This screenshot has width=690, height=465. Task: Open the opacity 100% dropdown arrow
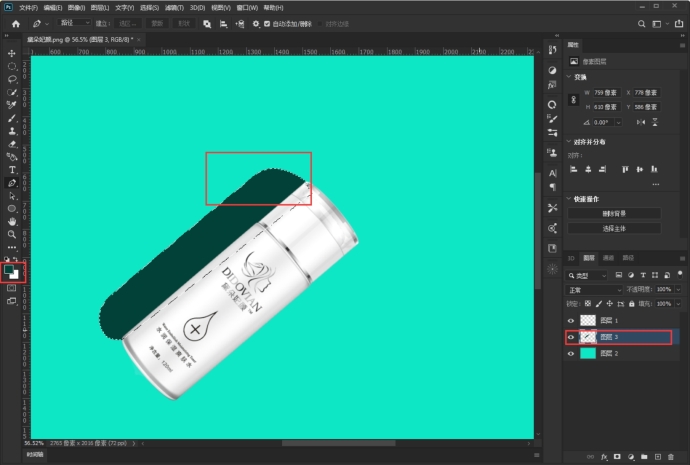(x=678, y=289)
